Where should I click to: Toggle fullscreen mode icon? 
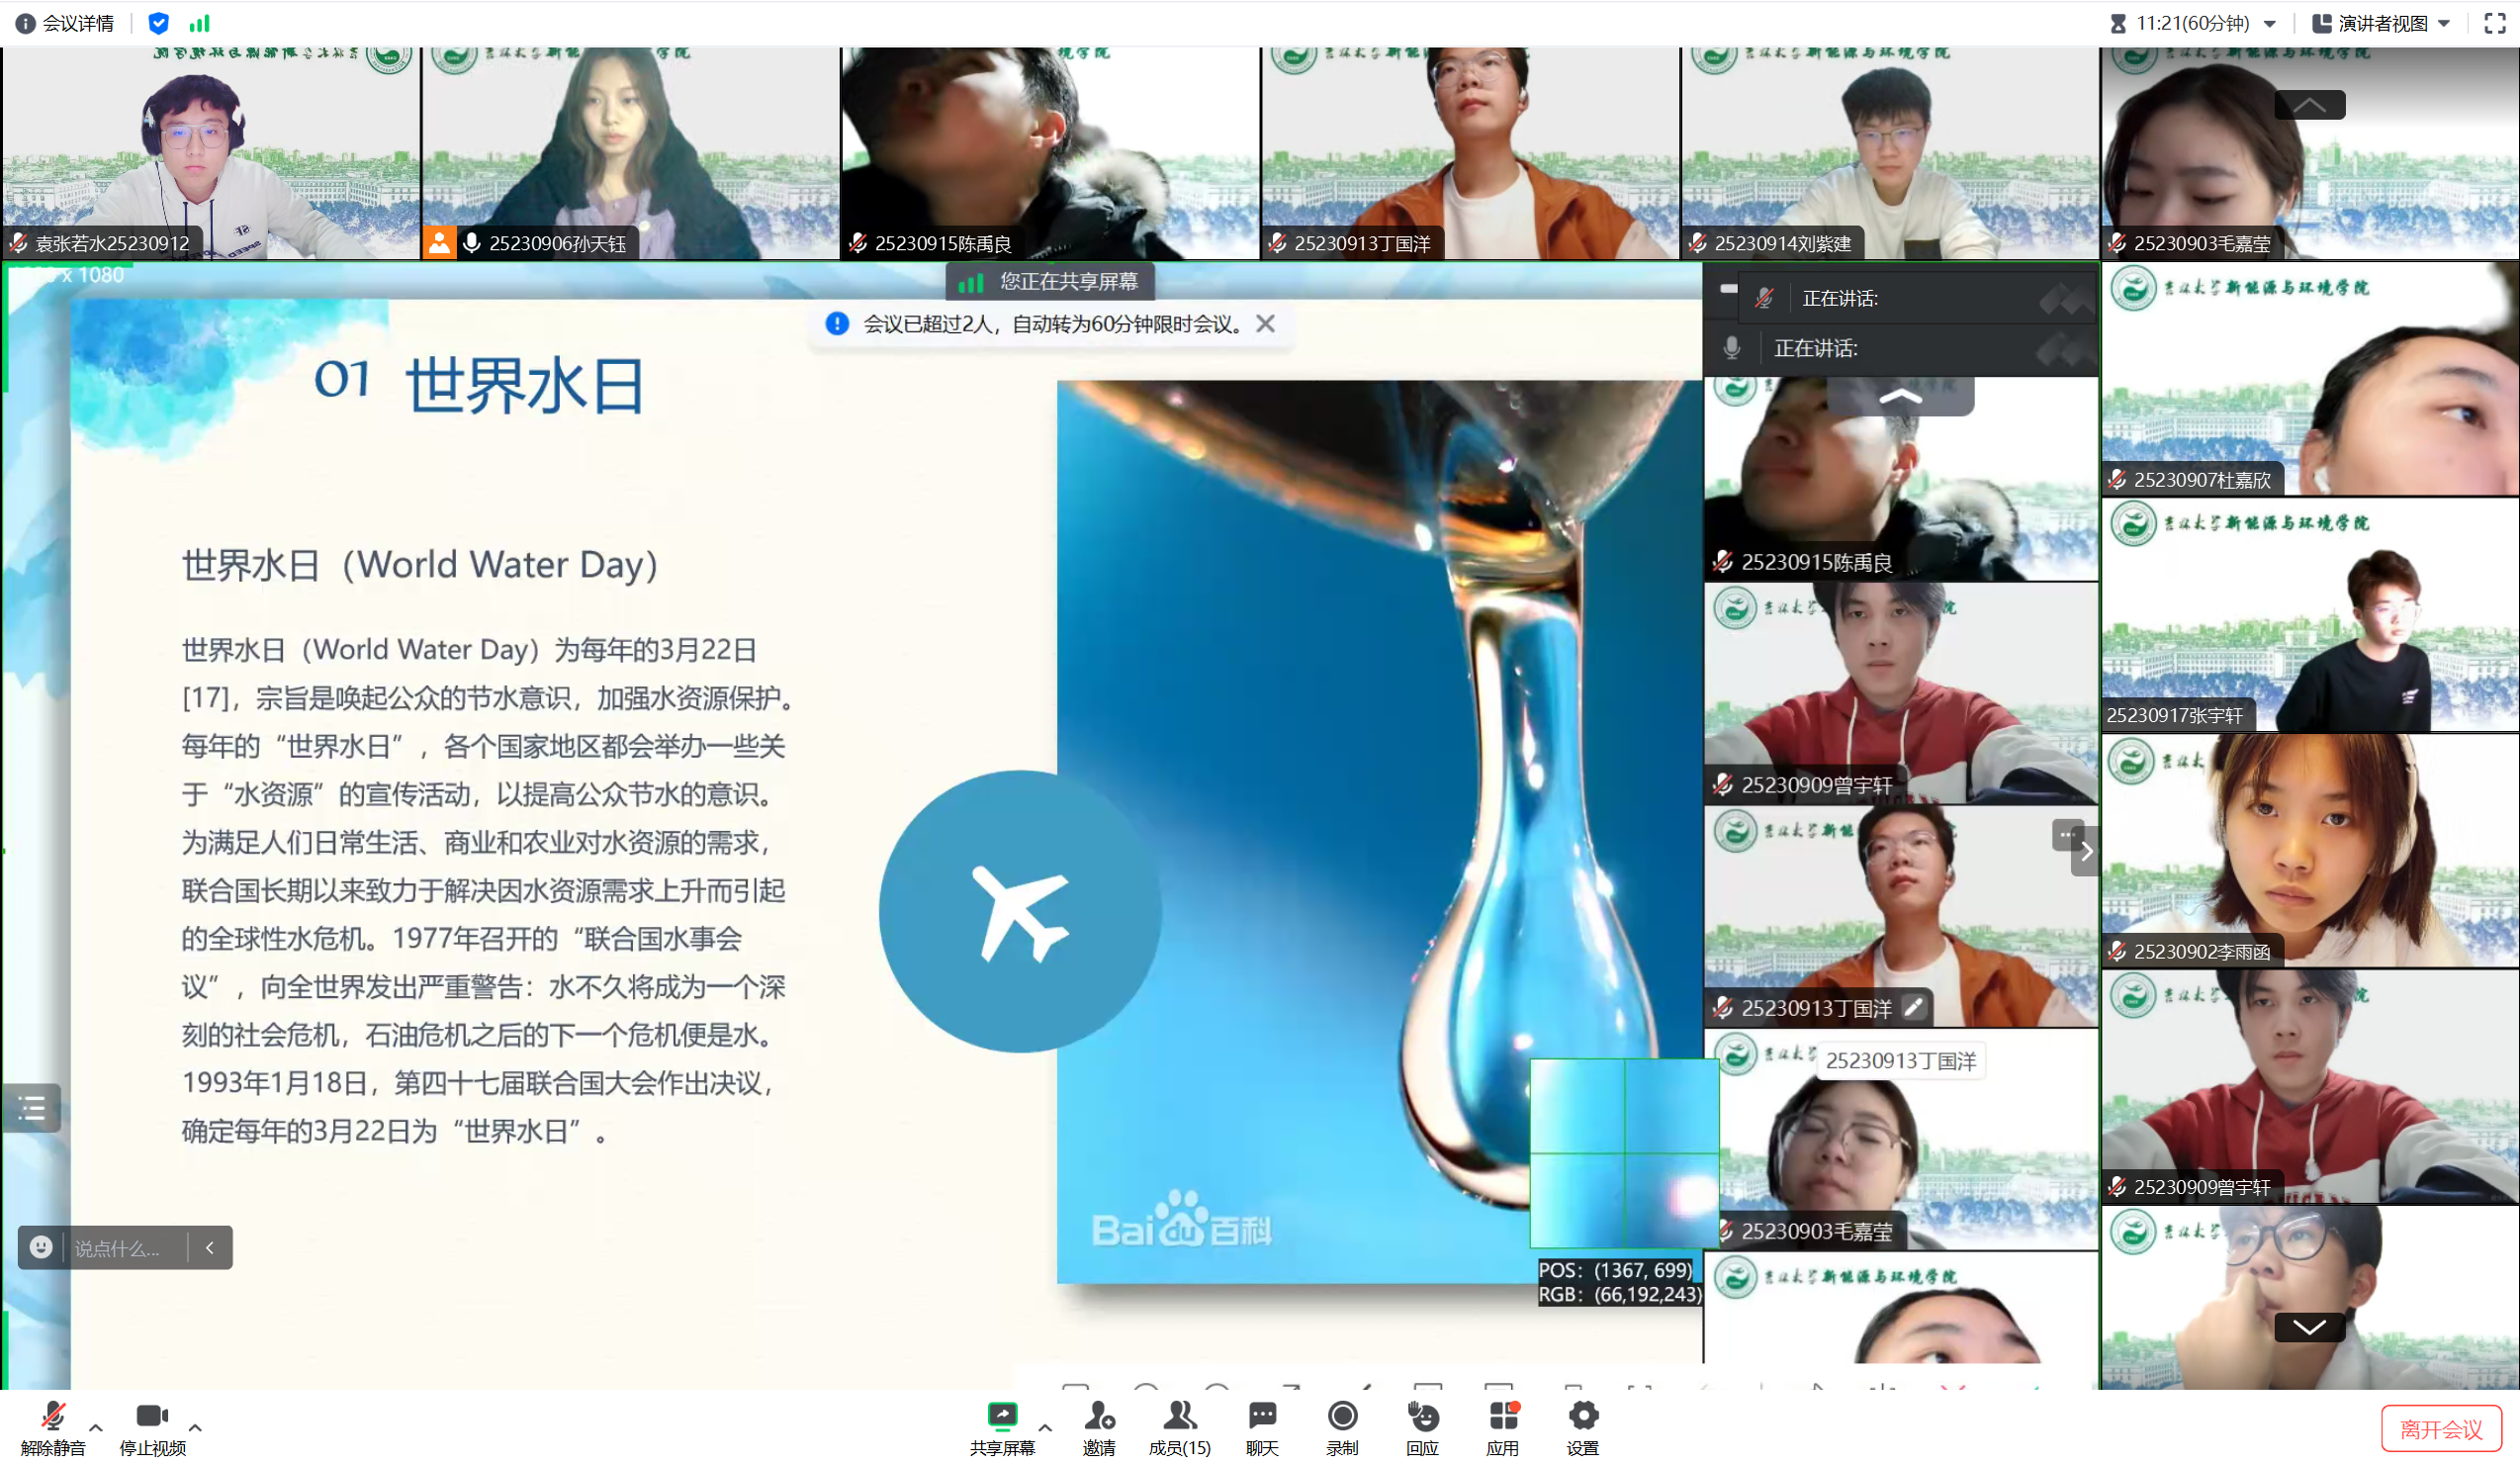pyautogui.click(x=2494, y=23)
